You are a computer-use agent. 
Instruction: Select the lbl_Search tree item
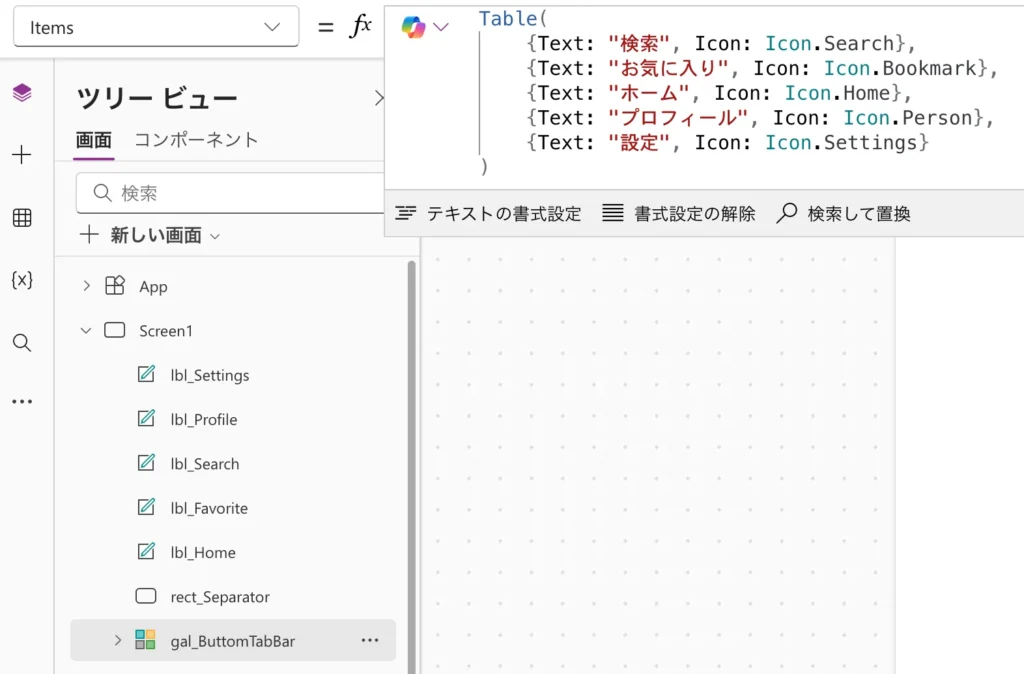coord(233,464)
